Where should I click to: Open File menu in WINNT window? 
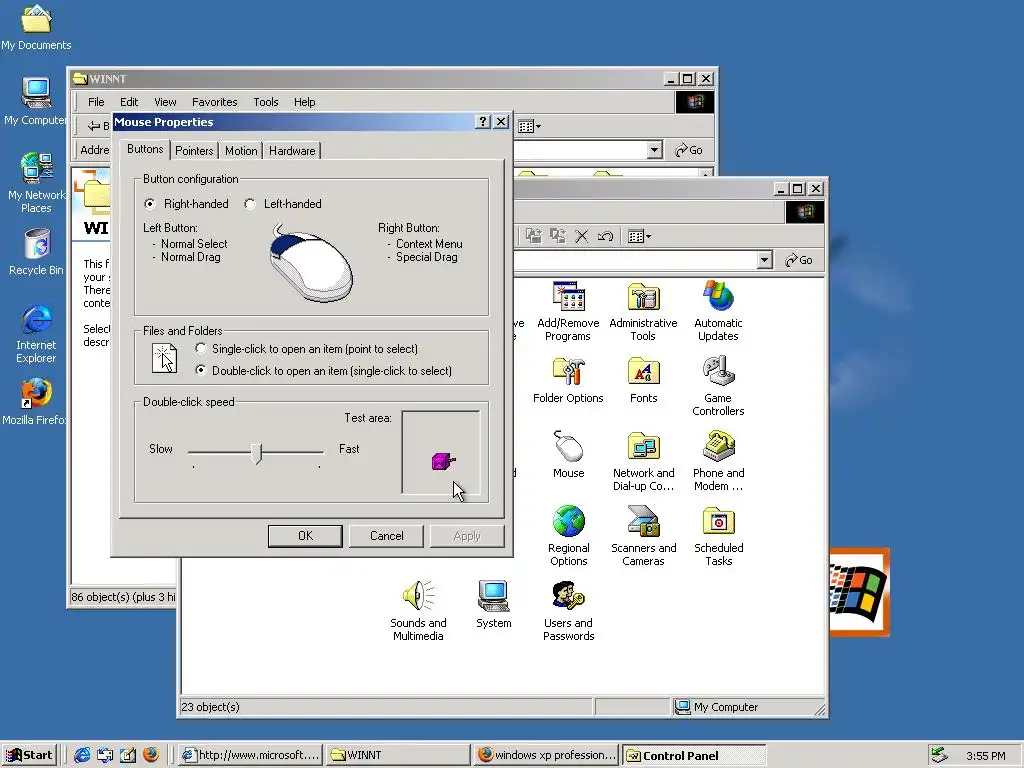tap(96, 102)
